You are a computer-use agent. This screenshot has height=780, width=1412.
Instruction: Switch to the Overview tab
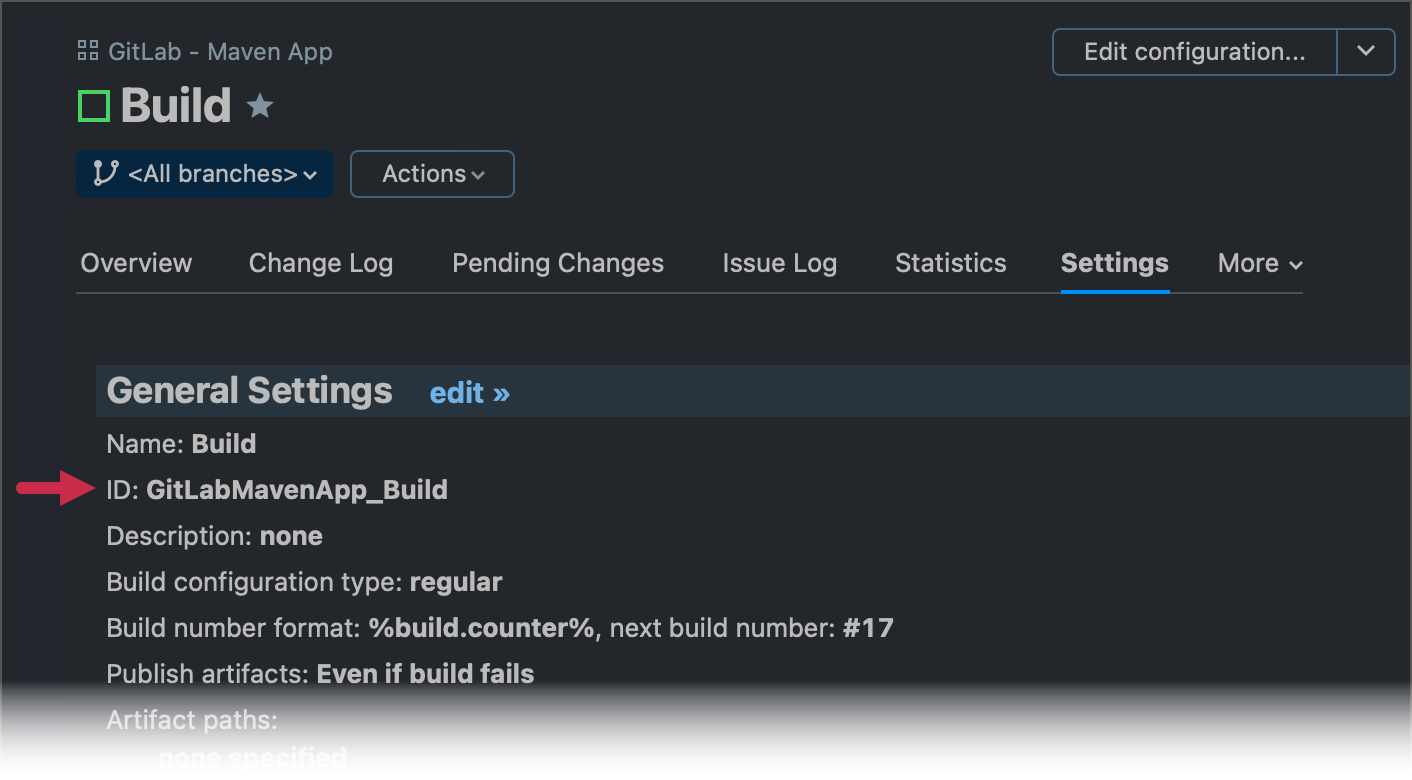click(135, 262)
